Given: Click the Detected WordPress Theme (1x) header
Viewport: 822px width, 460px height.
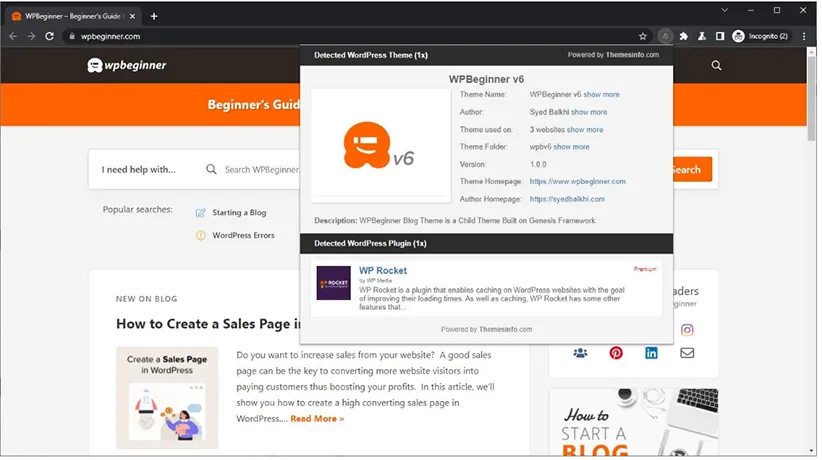Looking at the screenshot, I should pos(371,55).
